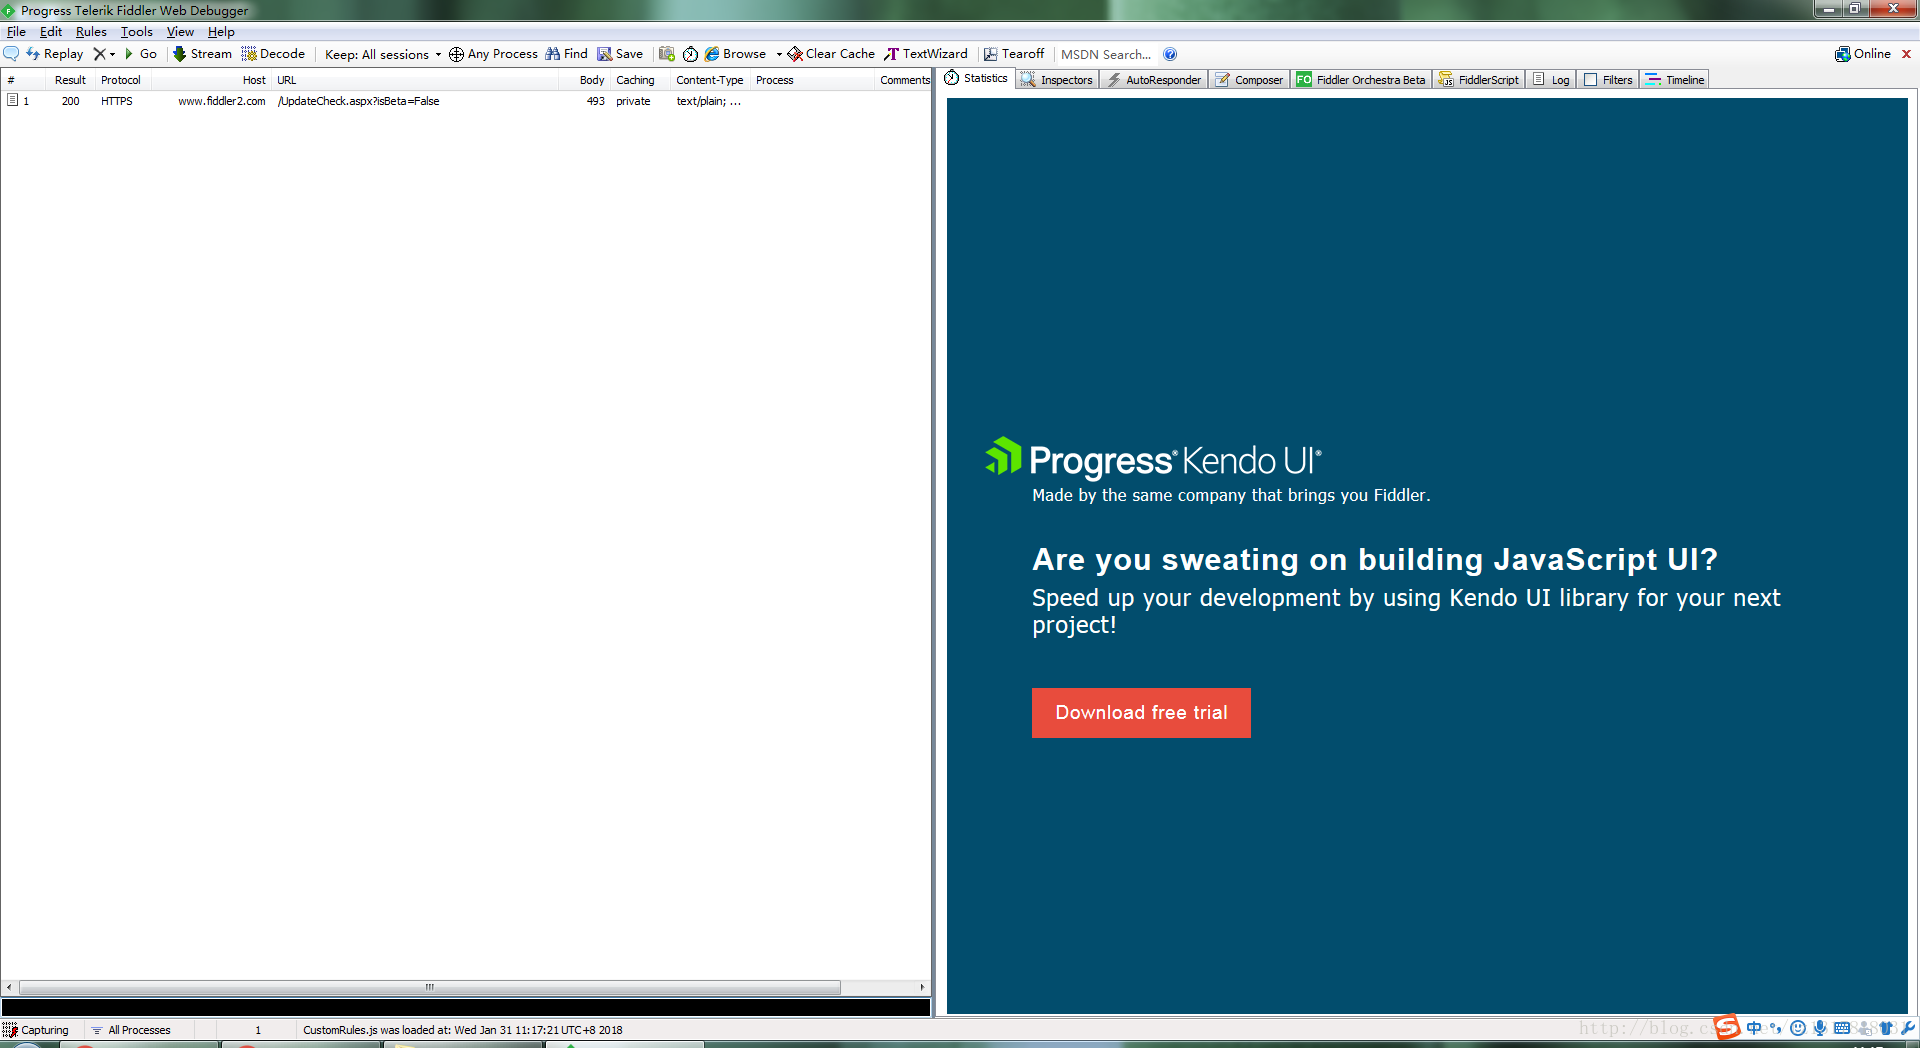Viewport: 1920px width, 1048px height.
Task: Open the Edit menu
Action: pyautogui.click(x=51, y=32)
